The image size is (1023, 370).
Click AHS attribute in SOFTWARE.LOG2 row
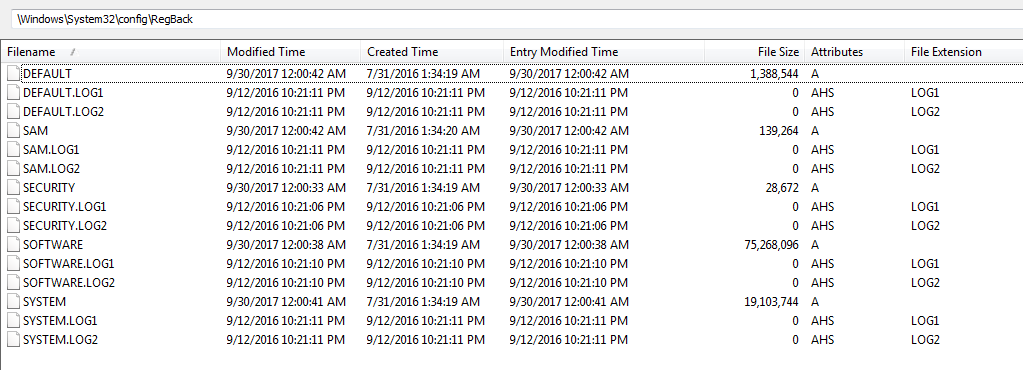[x=823, y=283]
